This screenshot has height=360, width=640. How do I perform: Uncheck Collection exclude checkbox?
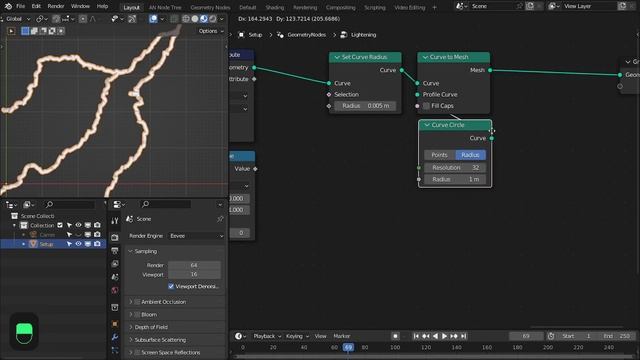pyautogui.click(x=60, y=225)
